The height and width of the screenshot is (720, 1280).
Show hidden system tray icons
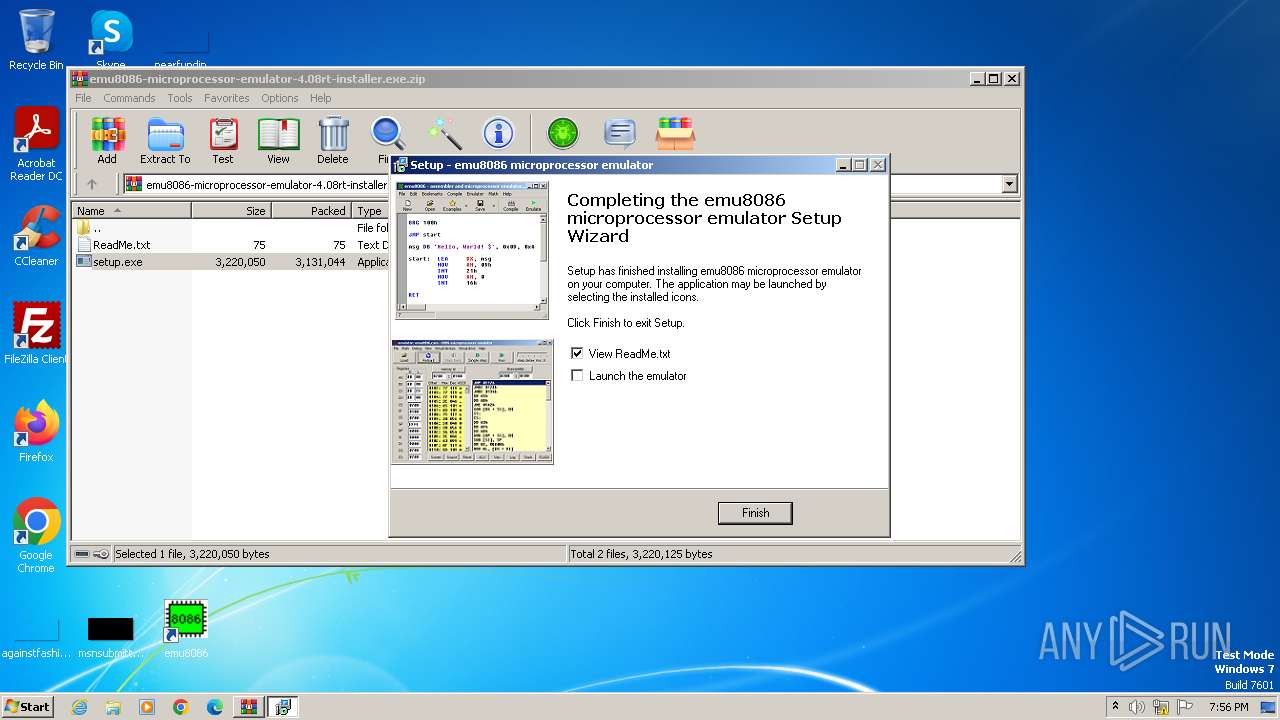(1116, 707)
